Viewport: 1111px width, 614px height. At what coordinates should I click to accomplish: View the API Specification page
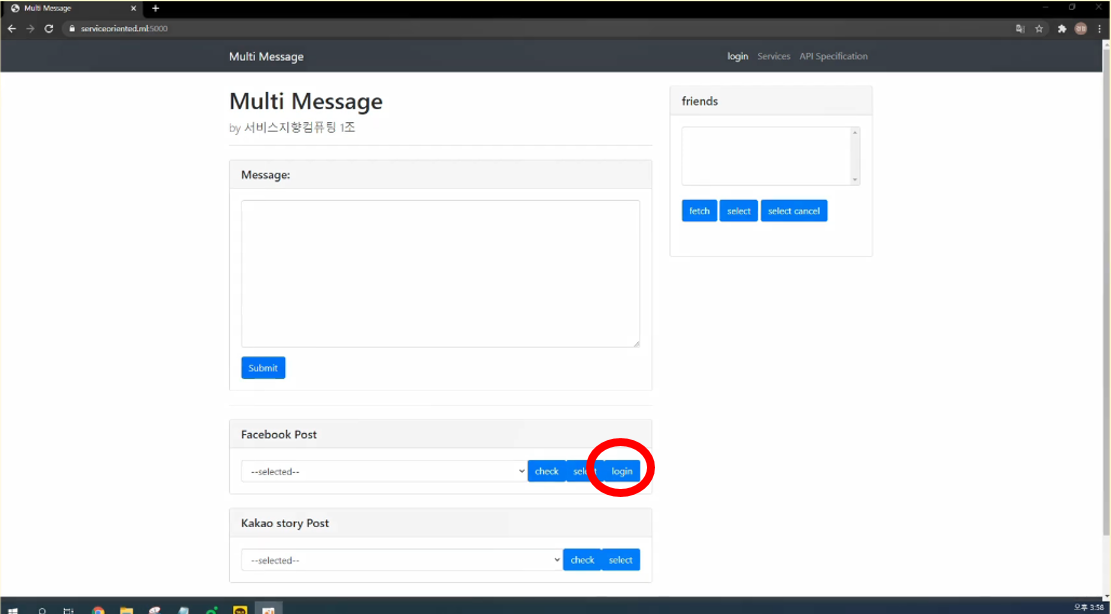(834, 57)
